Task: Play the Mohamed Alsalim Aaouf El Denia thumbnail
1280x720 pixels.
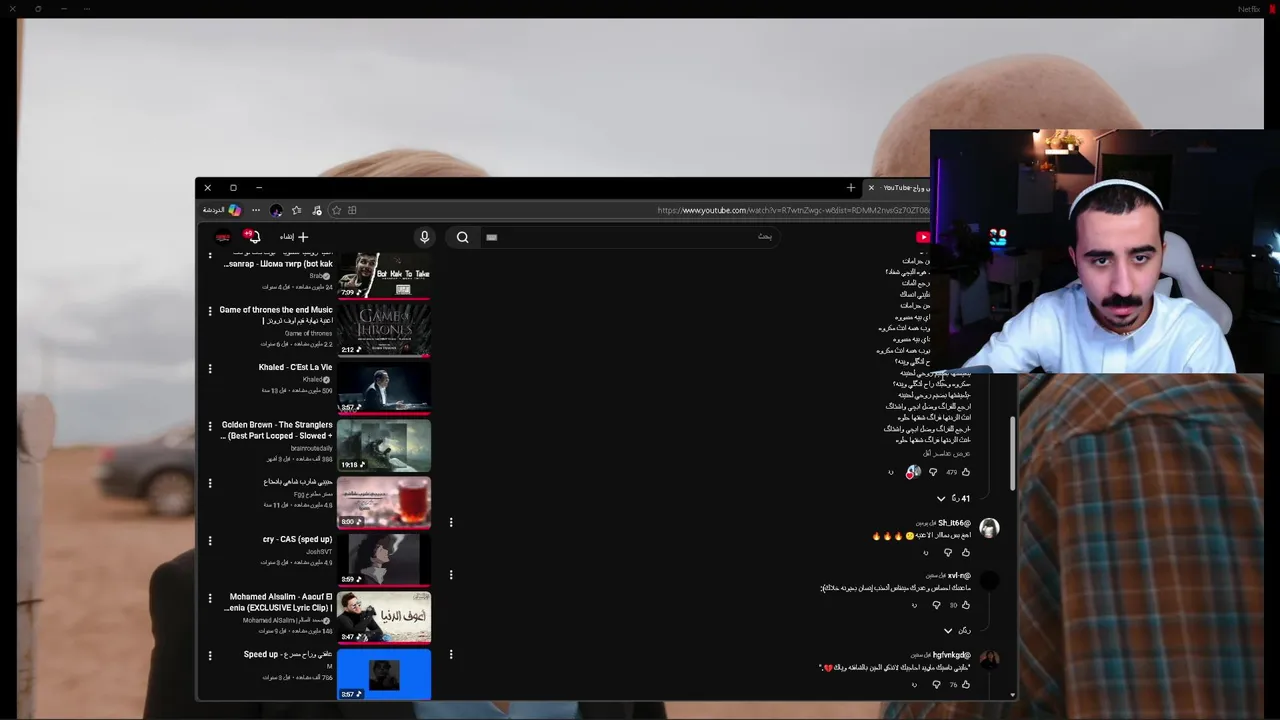Action: [384, 617]
